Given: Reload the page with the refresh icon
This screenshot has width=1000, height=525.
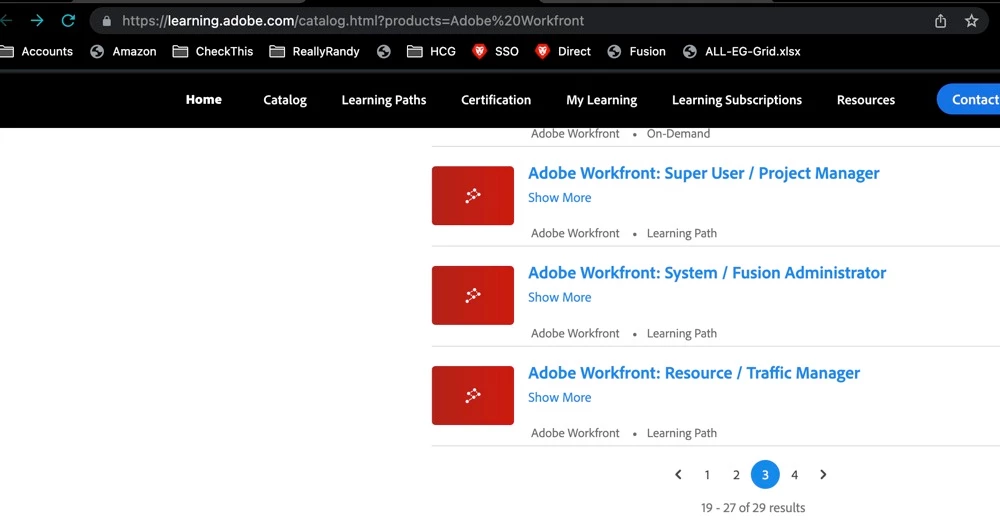Looking at the screenshot, I should (x=68, y=20).
